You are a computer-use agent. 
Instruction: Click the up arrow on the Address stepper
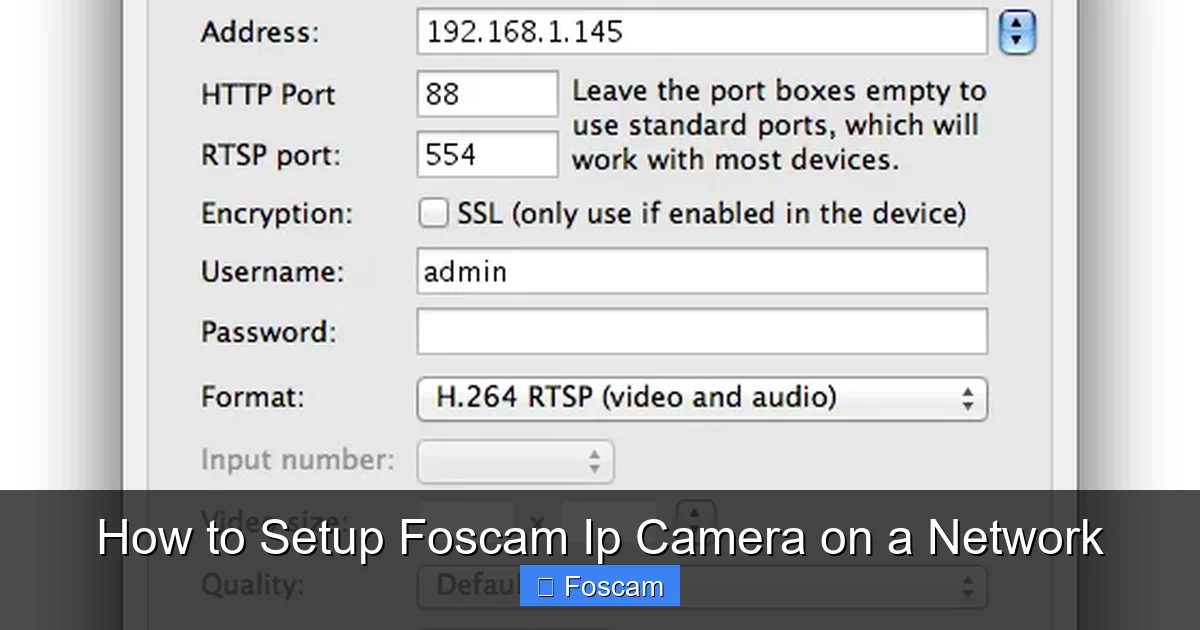[1018, 22]
